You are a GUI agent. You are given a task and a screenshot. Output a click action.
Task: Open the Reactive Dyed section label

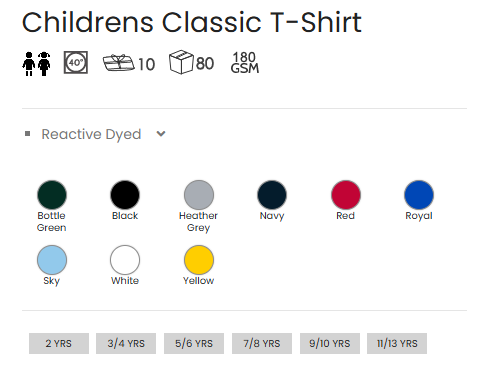pos(91,134)
